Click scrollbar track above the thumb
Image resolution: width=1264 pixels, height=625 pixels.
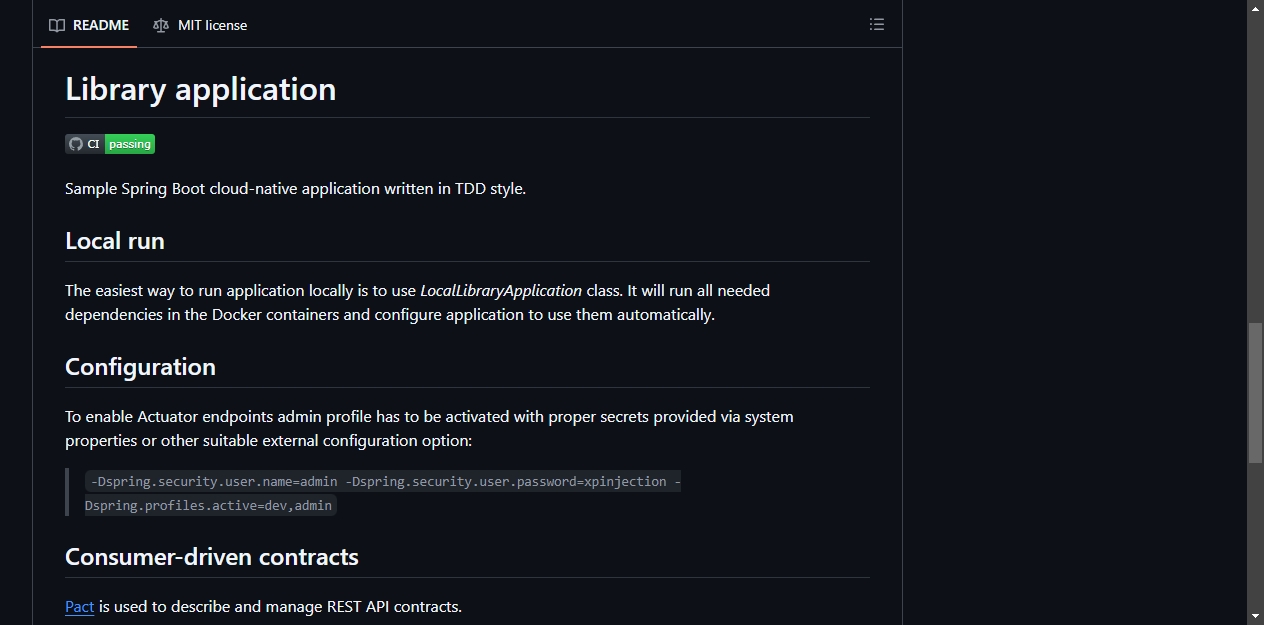(x=1255, y=170)
